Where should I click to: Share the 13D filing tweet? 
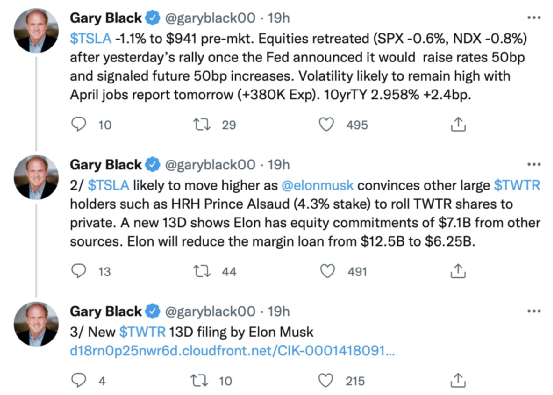click(458, 381)
